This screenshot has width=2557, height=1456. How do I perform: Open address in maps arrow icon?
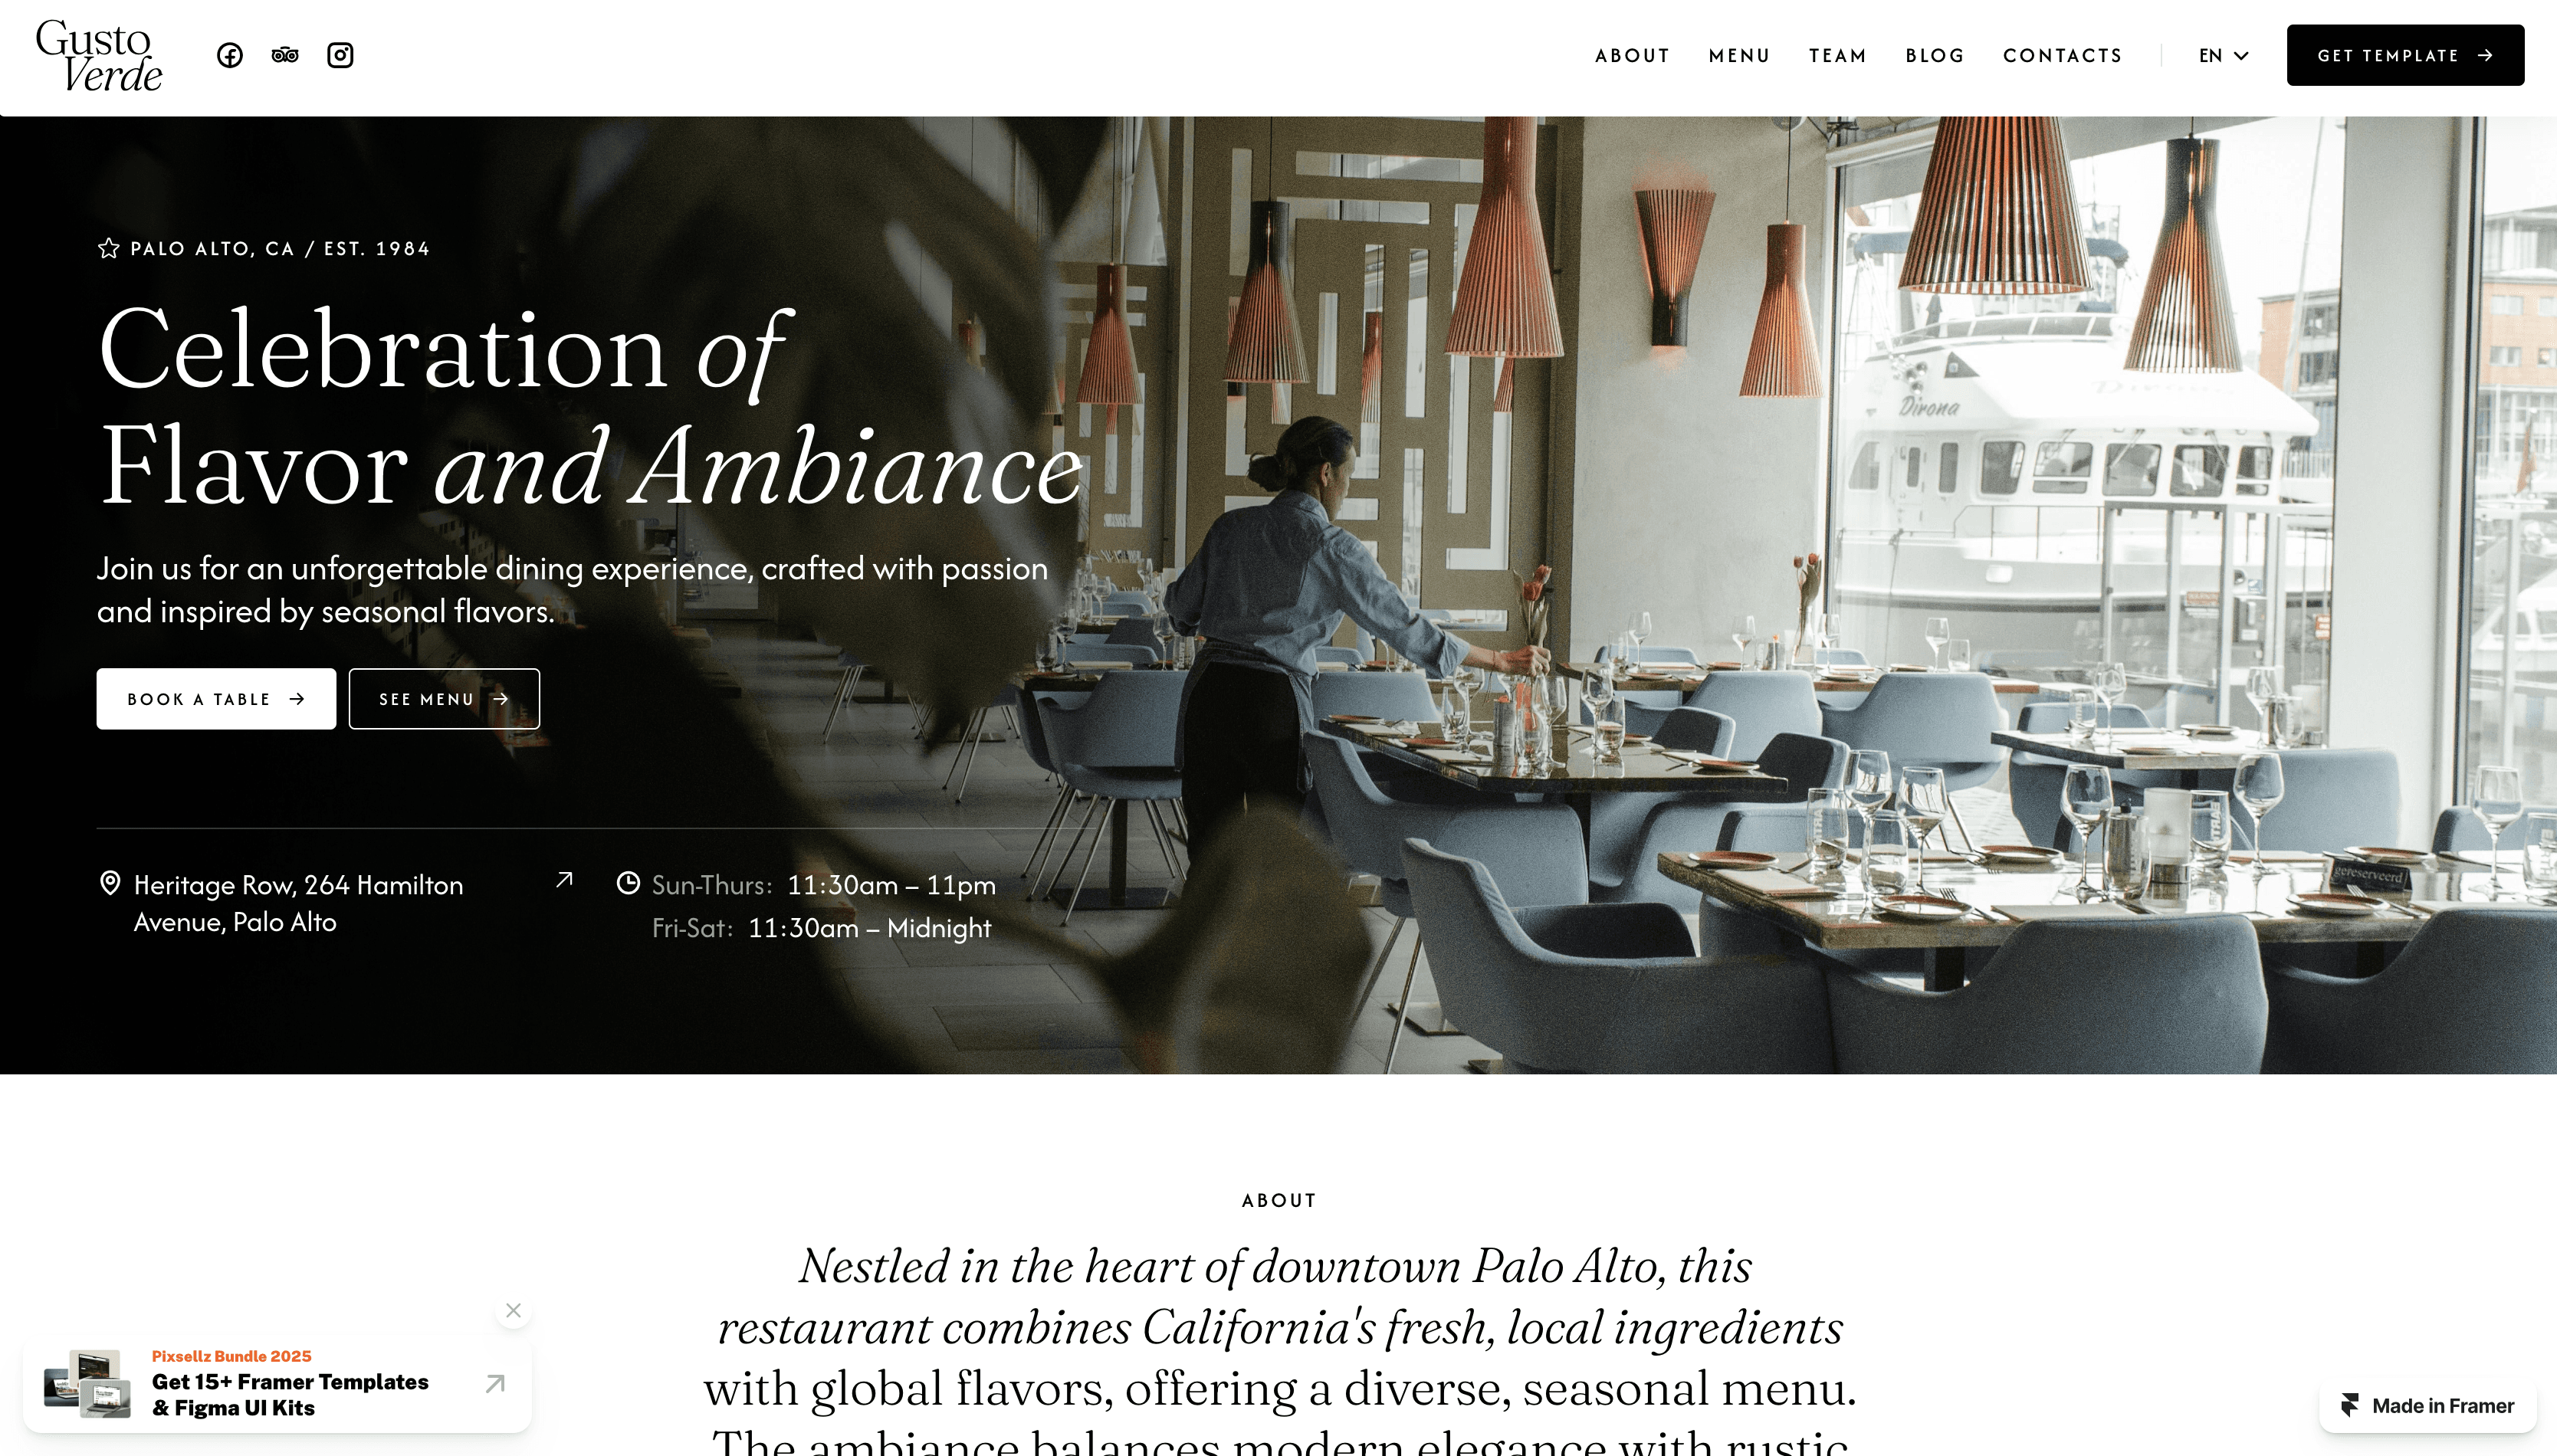(x=565, y=880)
